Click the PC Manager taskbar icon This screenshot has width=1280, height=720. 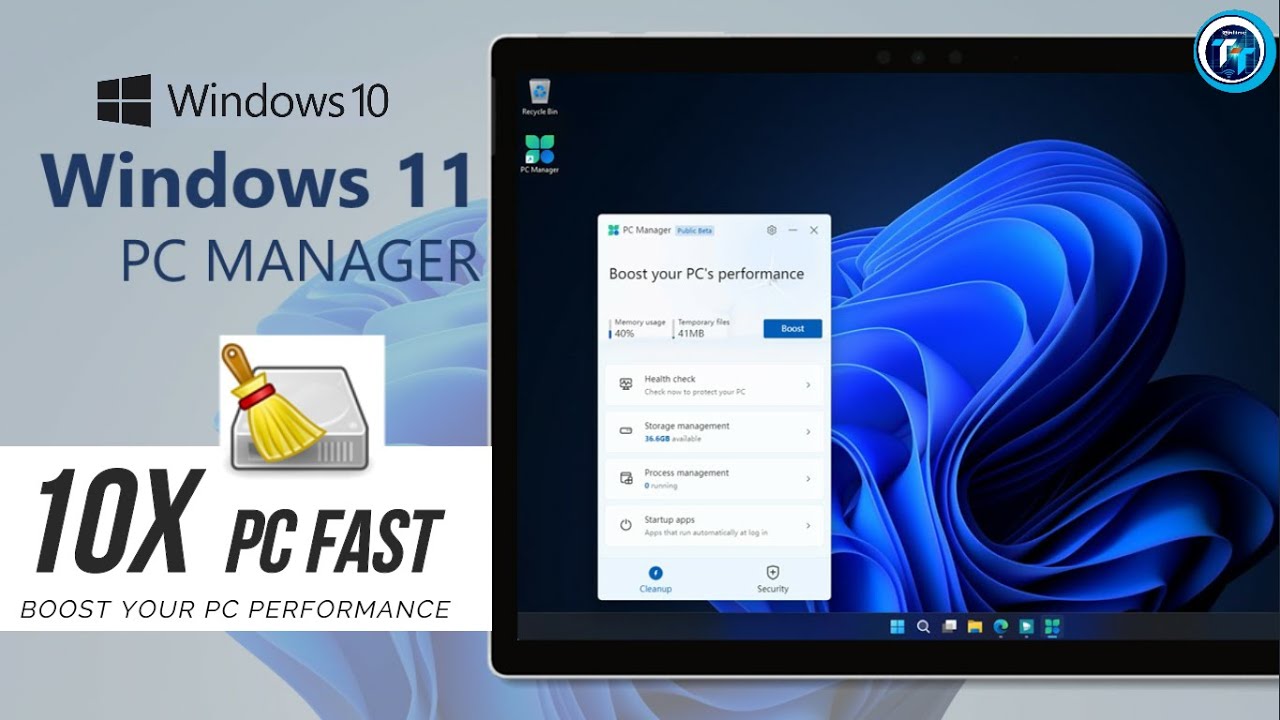[x=1051, y=627]
